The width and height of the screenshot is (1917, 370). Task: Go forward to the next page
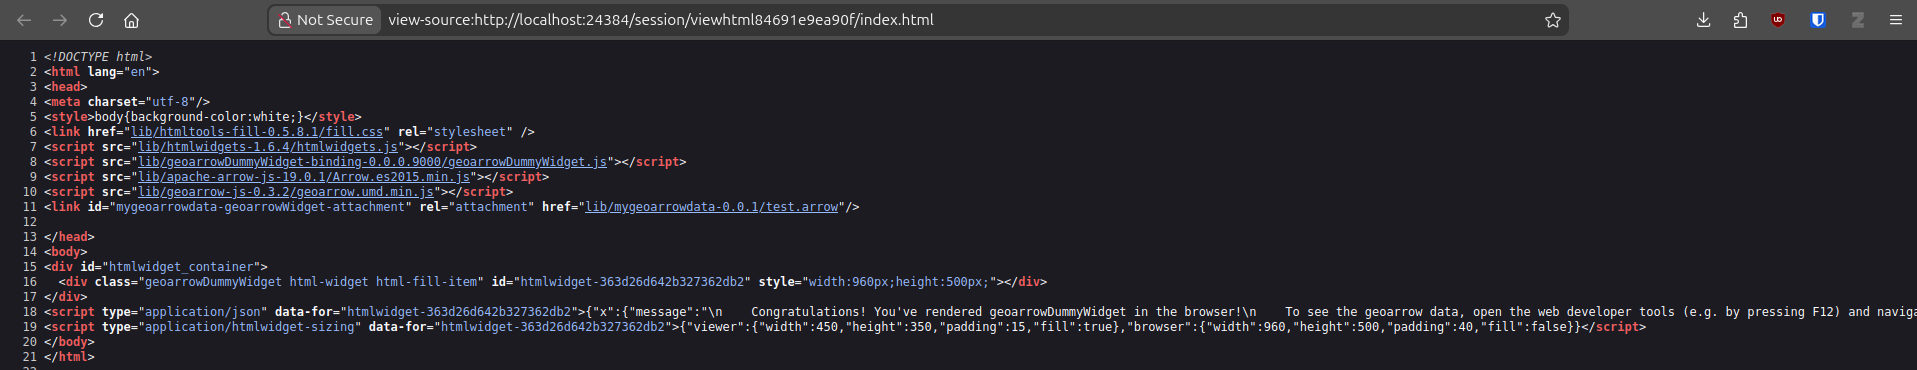[x=60, y=20]
